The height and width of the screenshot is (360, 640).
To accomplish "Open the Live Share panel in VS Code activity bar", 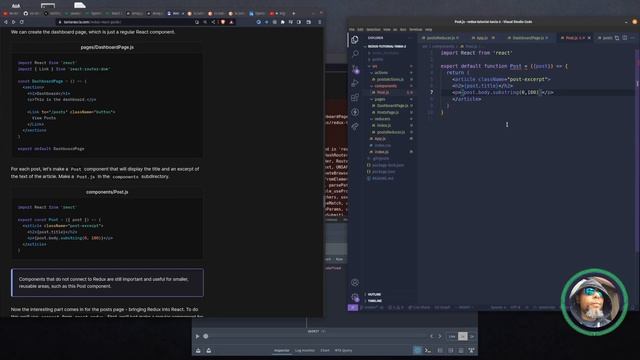I will point(355,127).
